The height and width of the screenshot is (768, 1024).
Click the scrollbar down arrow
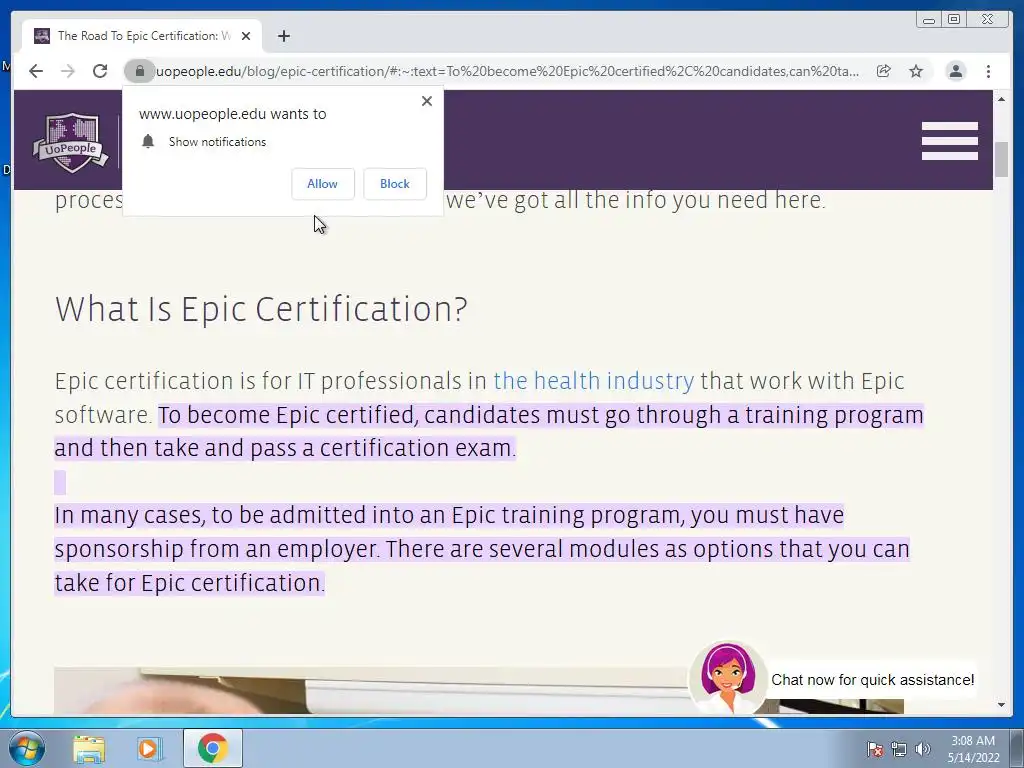tap(1002, 705)
